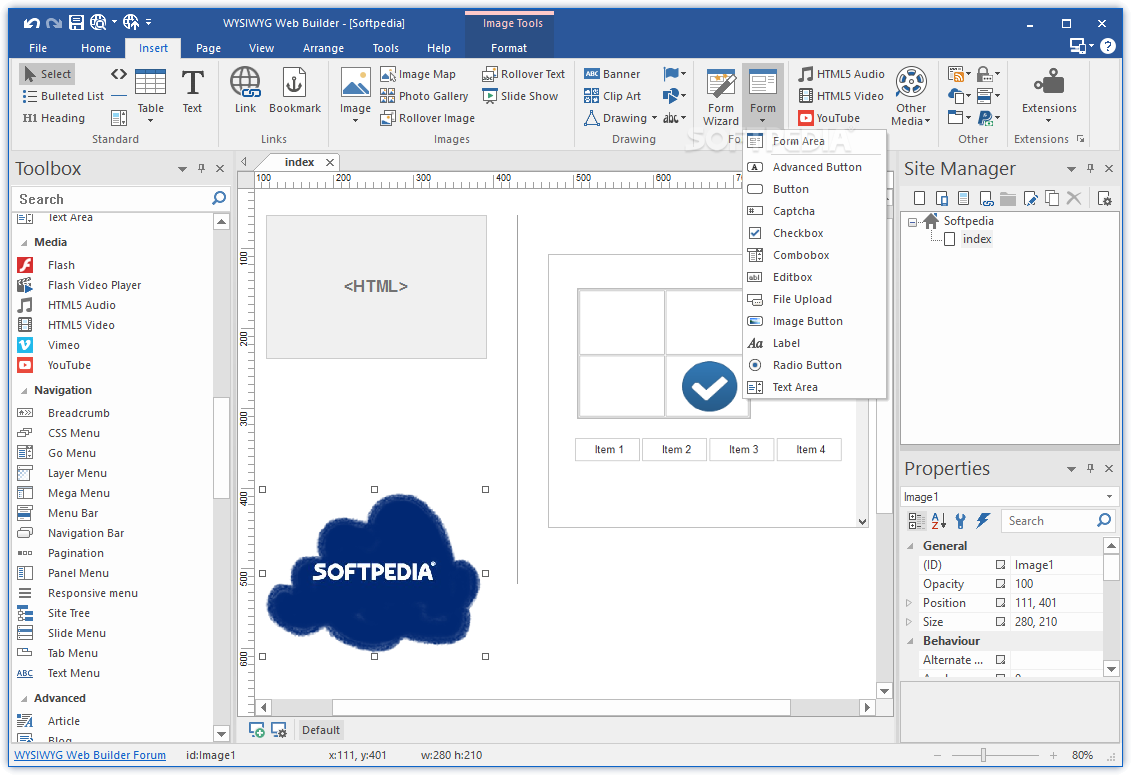Expand the Position property
1131x775 pixels.
[x=910, y=603]
